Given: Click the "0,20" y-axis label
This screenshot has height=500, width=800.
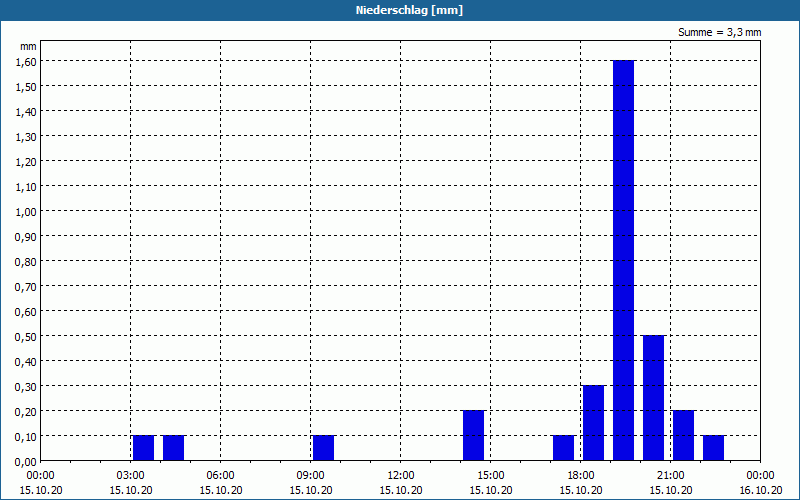Looking at the screenshot, I should tap(26, 411).
